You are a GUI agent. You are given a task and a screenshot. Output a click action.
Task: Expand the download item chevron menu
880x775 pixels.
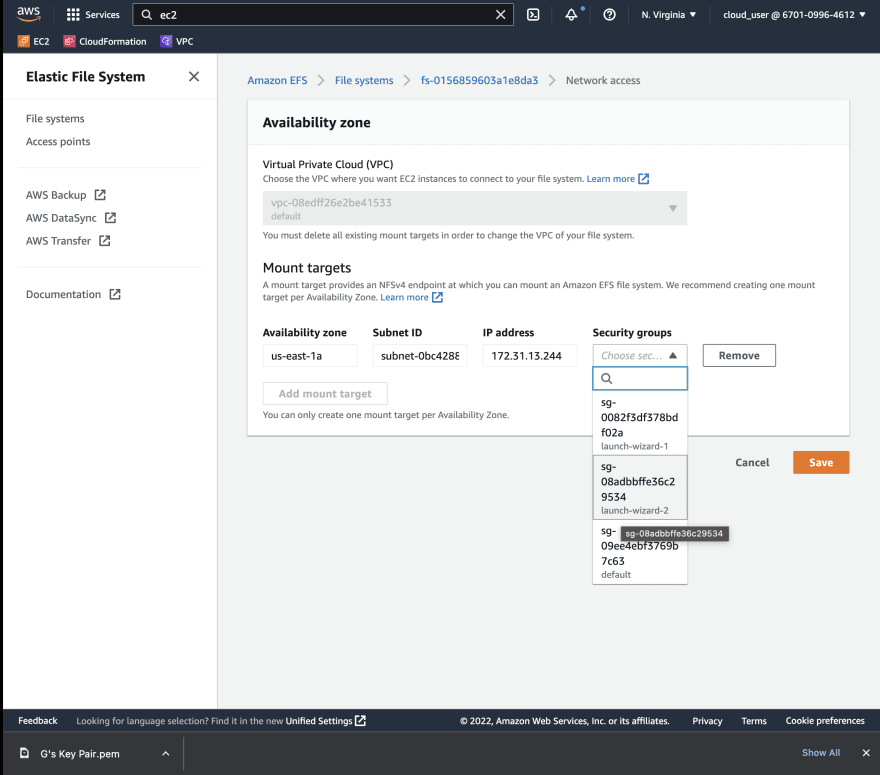coord(166,754)
